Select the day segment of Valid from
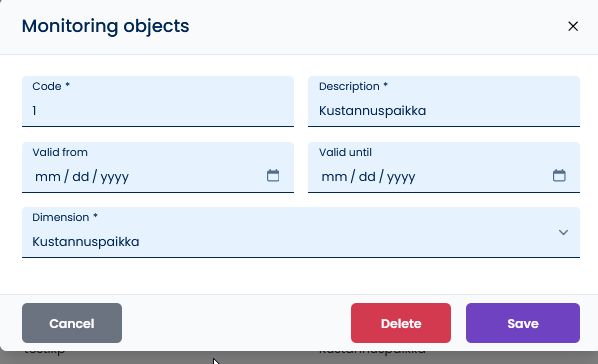The image size is (598, 364). [80, 177]
